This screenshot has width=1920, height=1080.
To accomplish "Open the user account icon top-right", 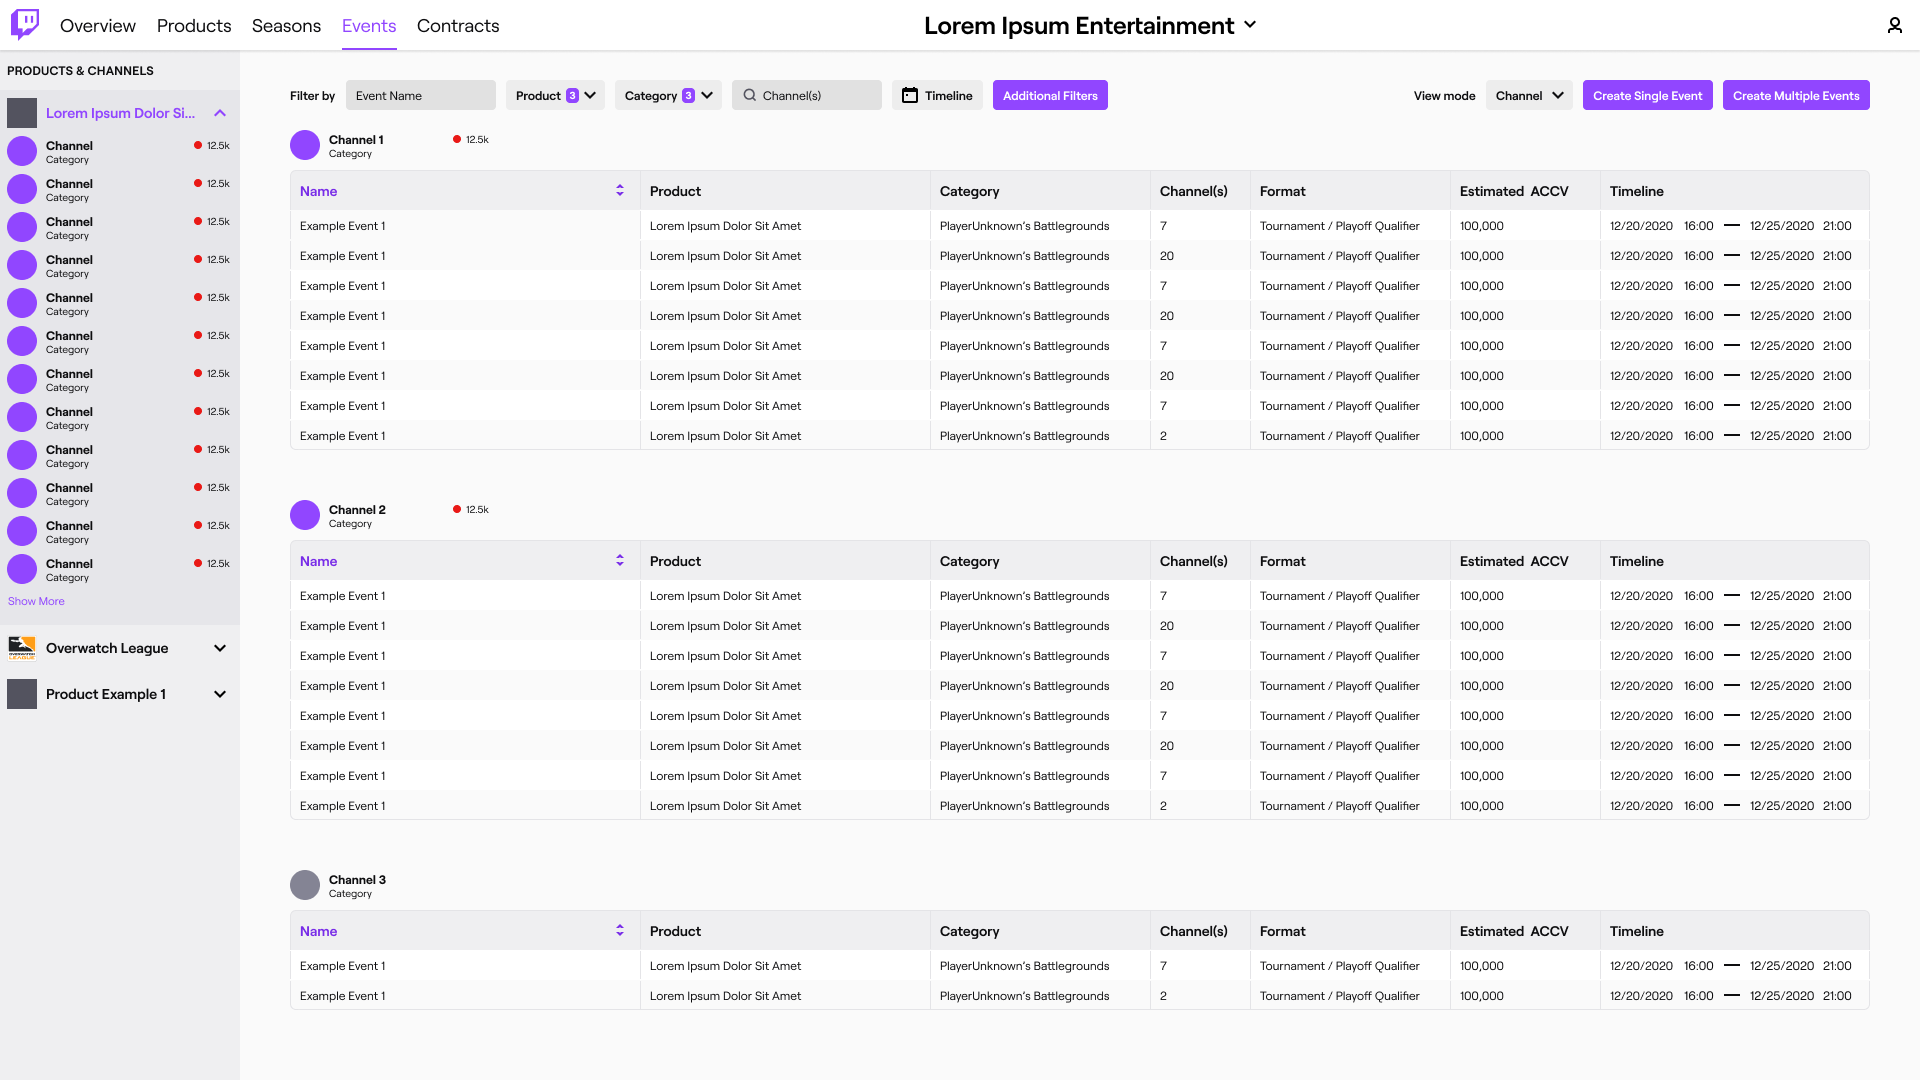I will click(1894, 25).
